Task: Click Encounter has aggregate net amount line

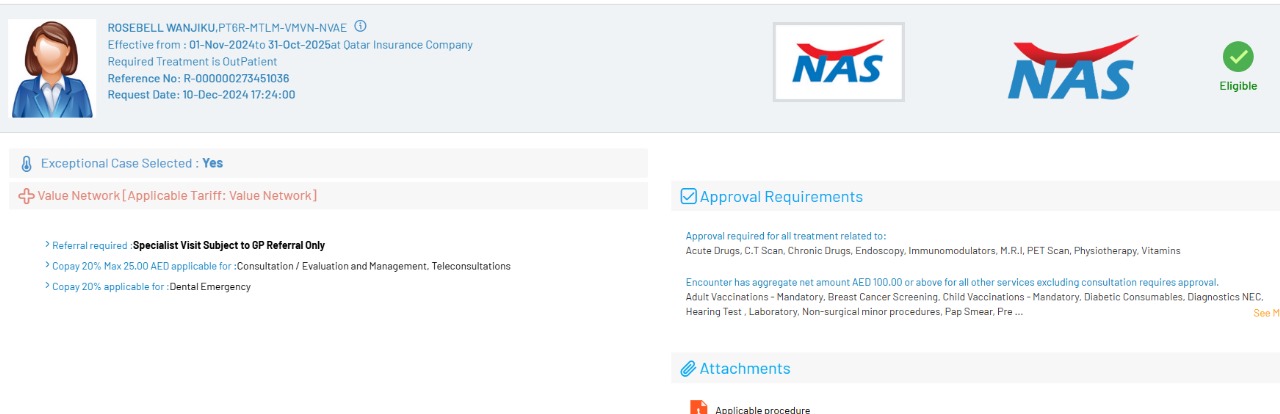Action: click(952, 282)
